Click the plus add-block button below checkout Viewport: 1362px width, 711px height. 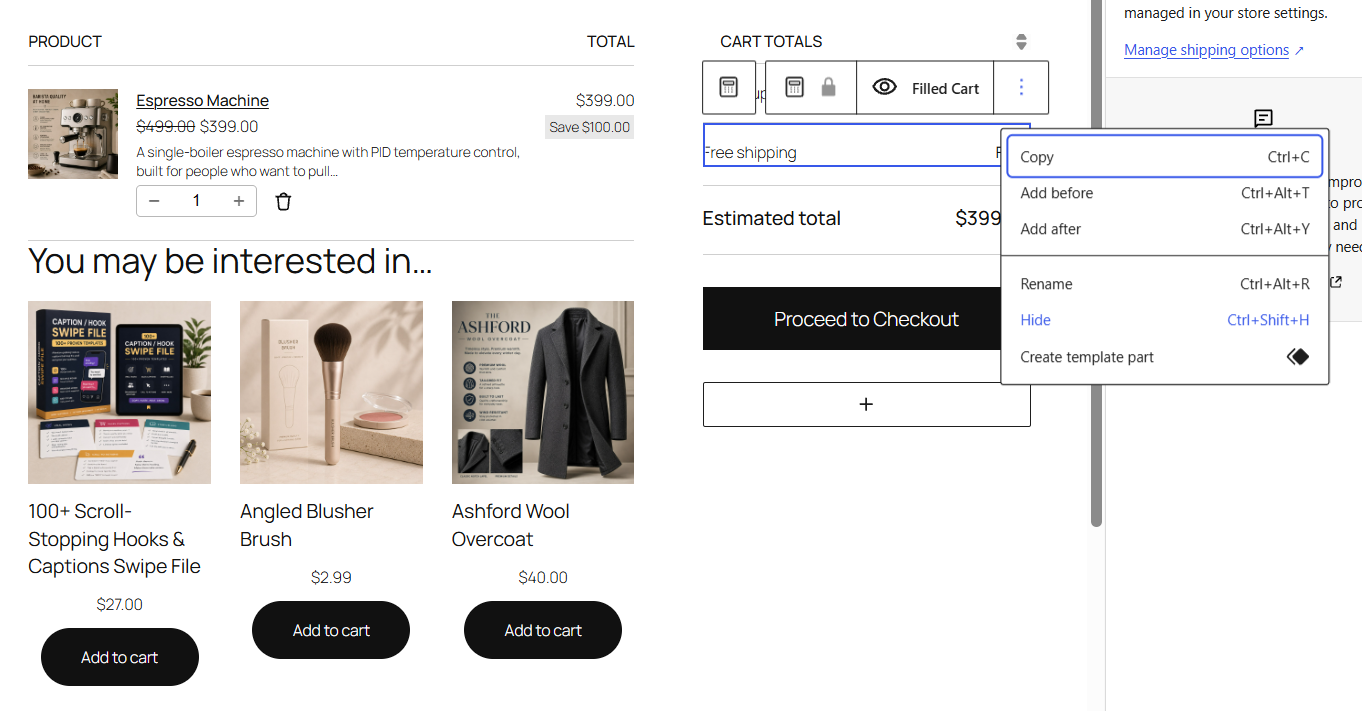pos(866,404)
